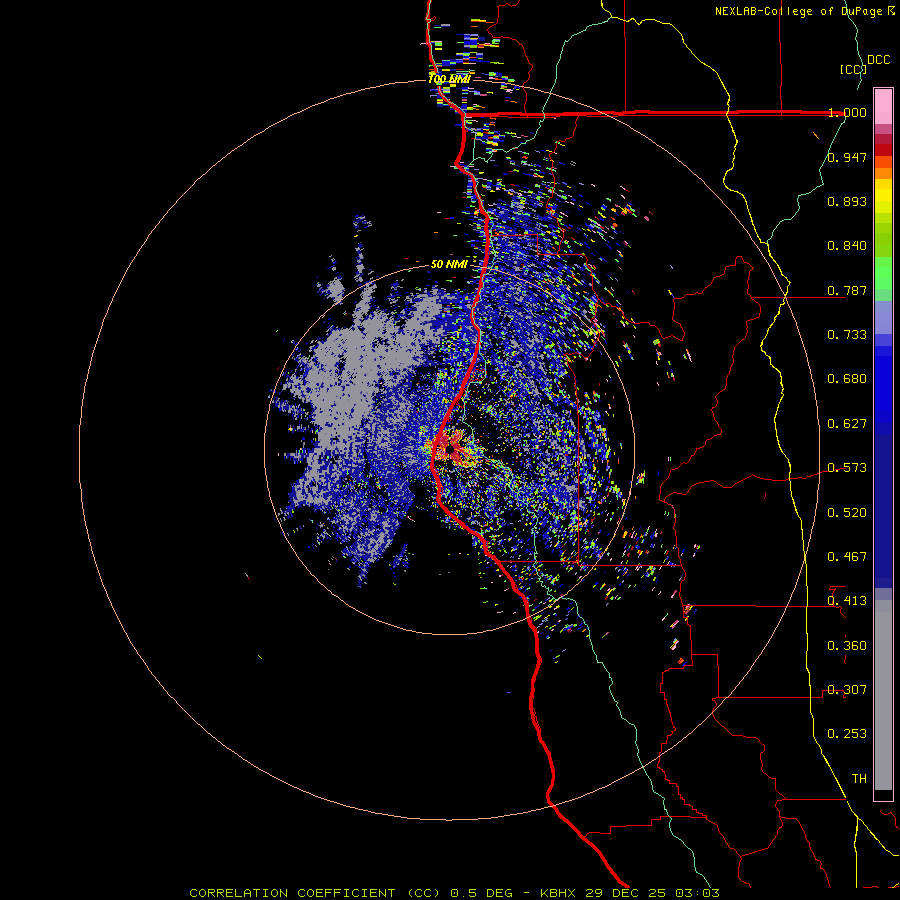900x900 pixels.
Task: Click the 0.573 scale label
Action: point(847,467)
